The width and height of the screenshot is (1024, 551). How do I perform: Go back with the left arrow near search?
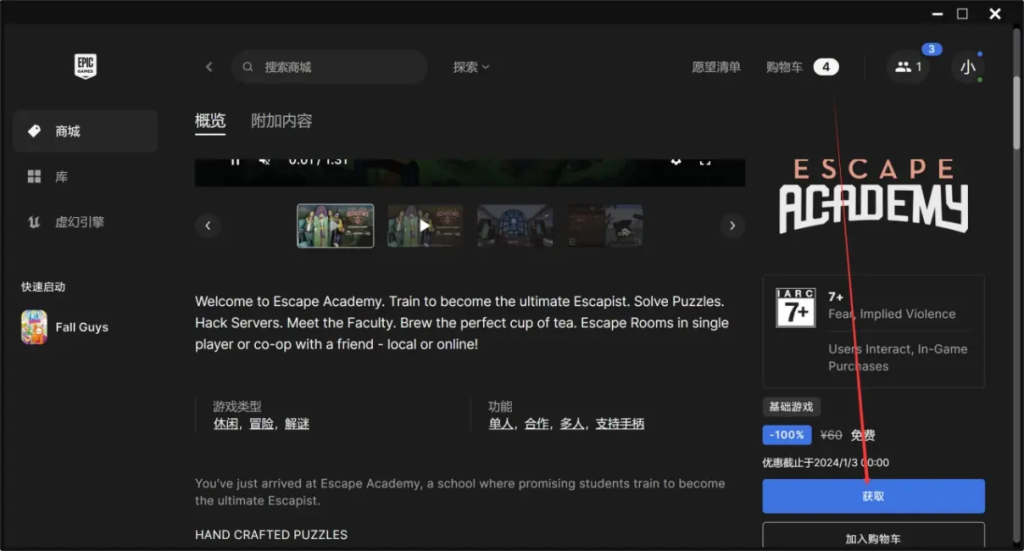[x=209, y=67]
